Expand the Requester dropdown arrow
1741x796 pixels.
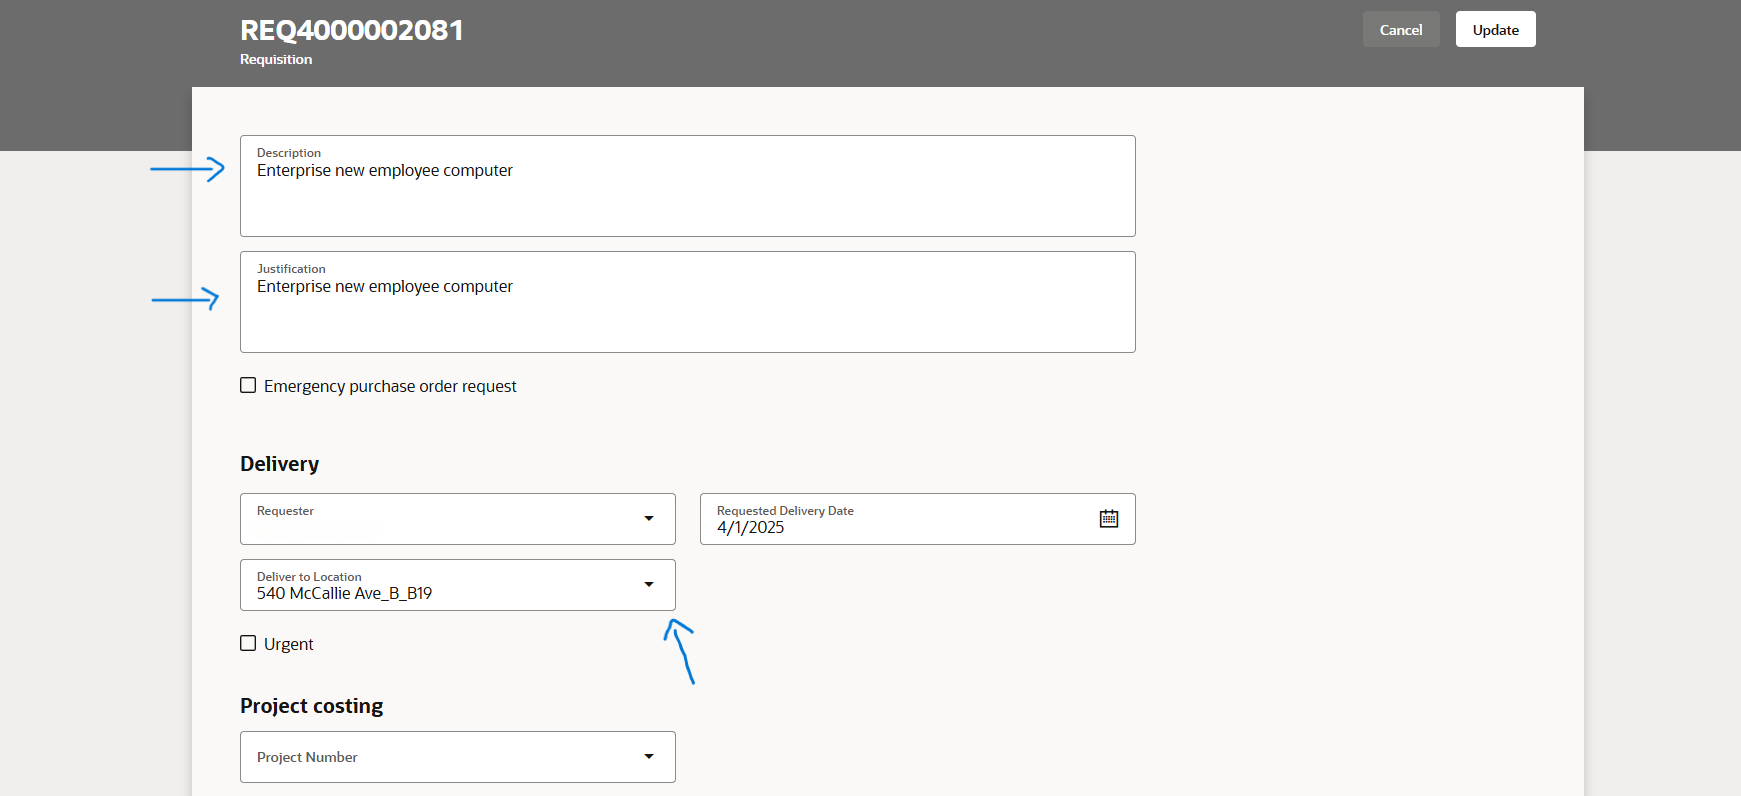click(648, 519)
